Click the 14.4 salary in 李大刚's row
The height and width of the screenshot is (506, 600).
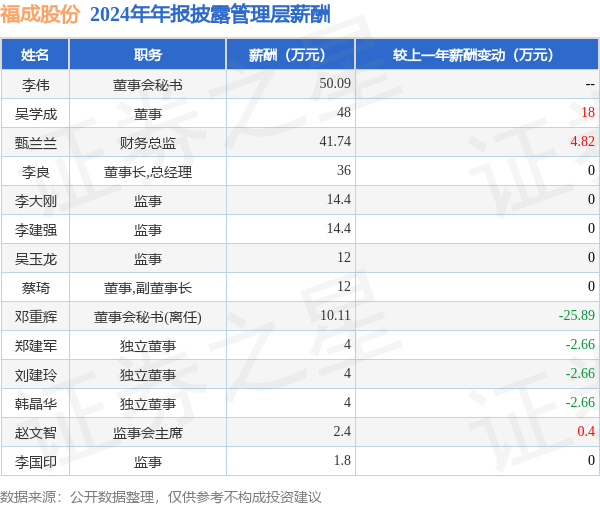pyautogui.click(x=339, y=199)
